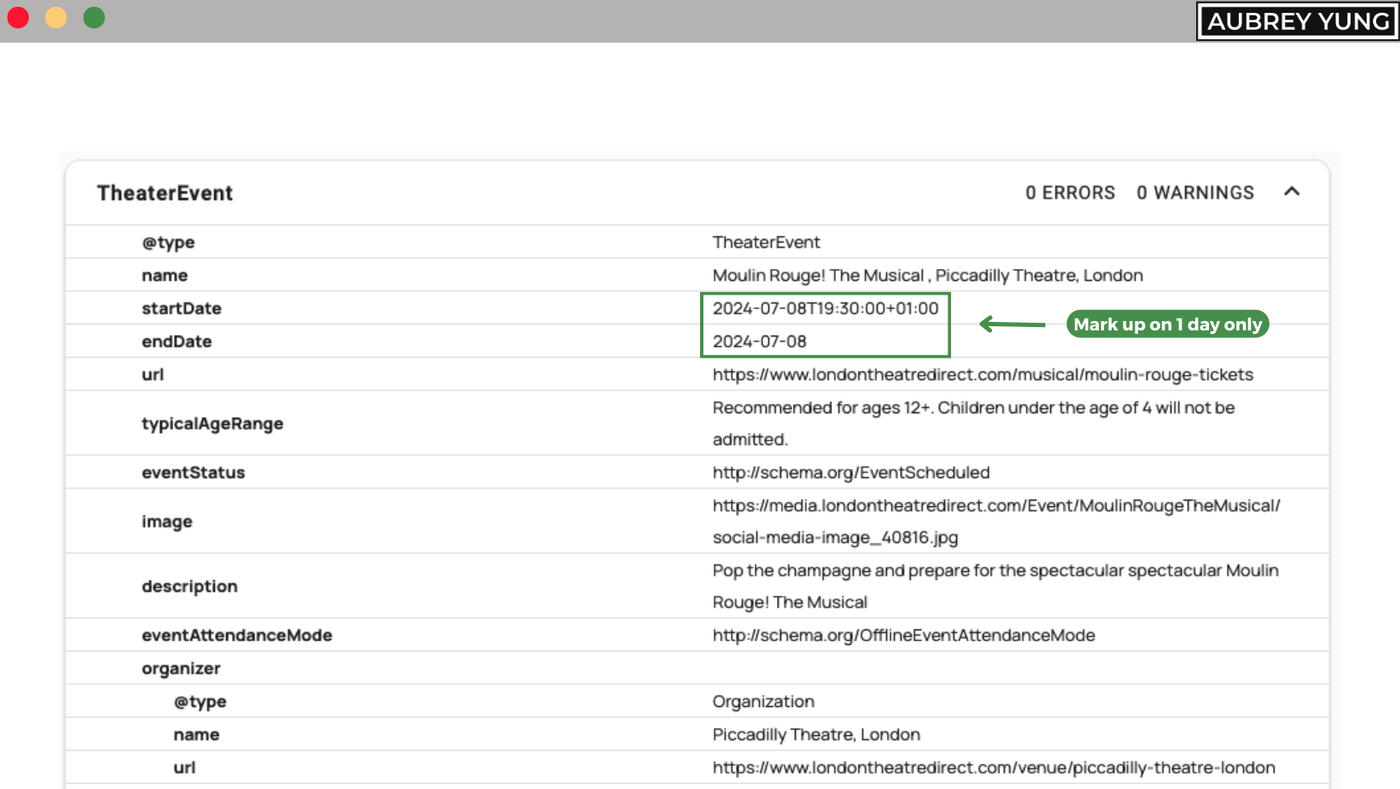Collapse the TheaterEvent panel with the chevron
The image size is (1400, 789).
pyautogui.click(x=1292, y=191)
